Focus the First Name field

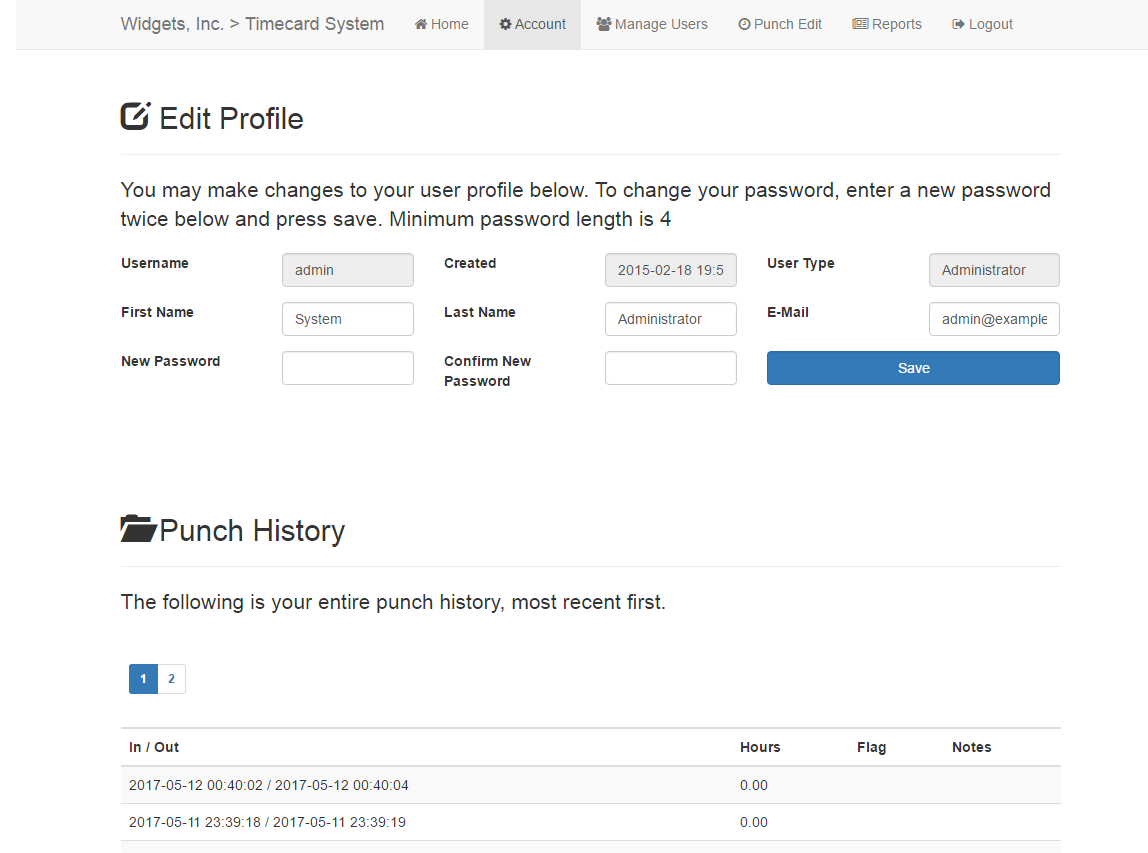click(347, 319)
